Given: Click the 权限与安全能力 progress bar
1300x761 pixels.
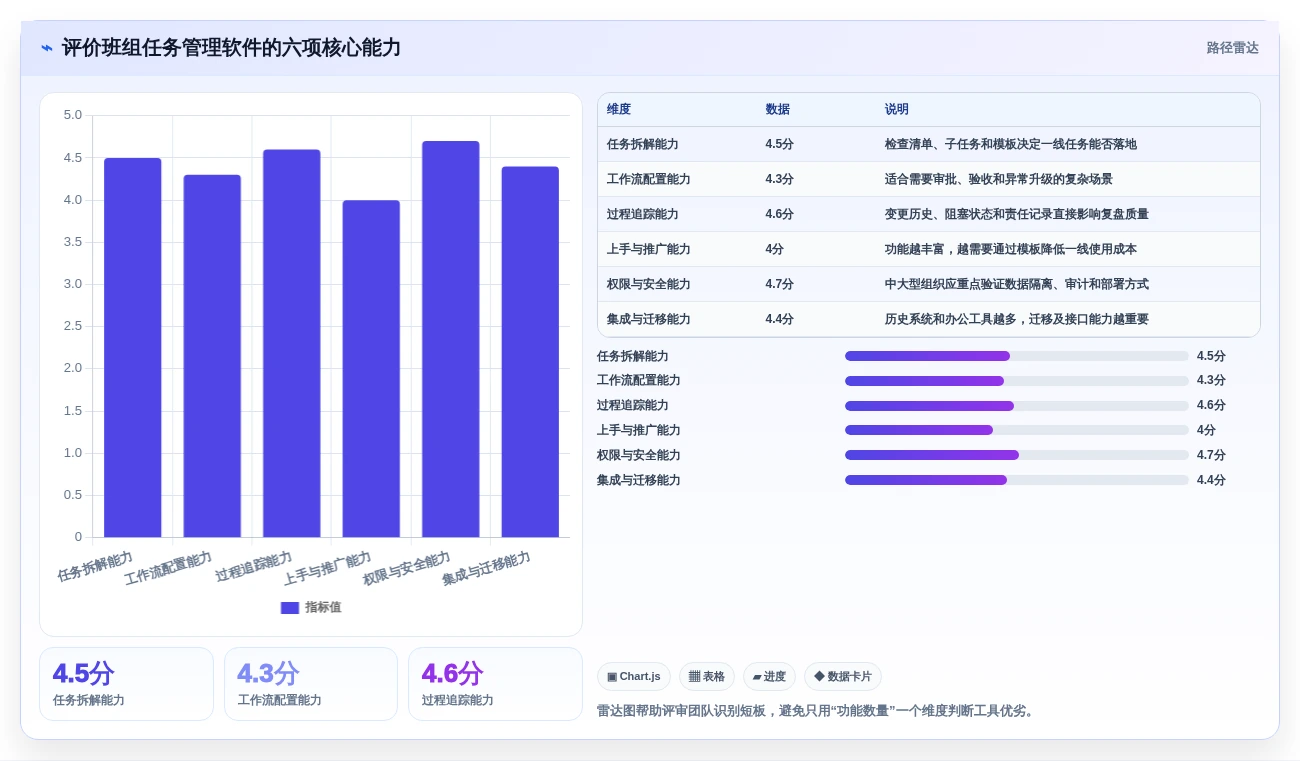Looking at the screenshot, I should pos(1017,455).
